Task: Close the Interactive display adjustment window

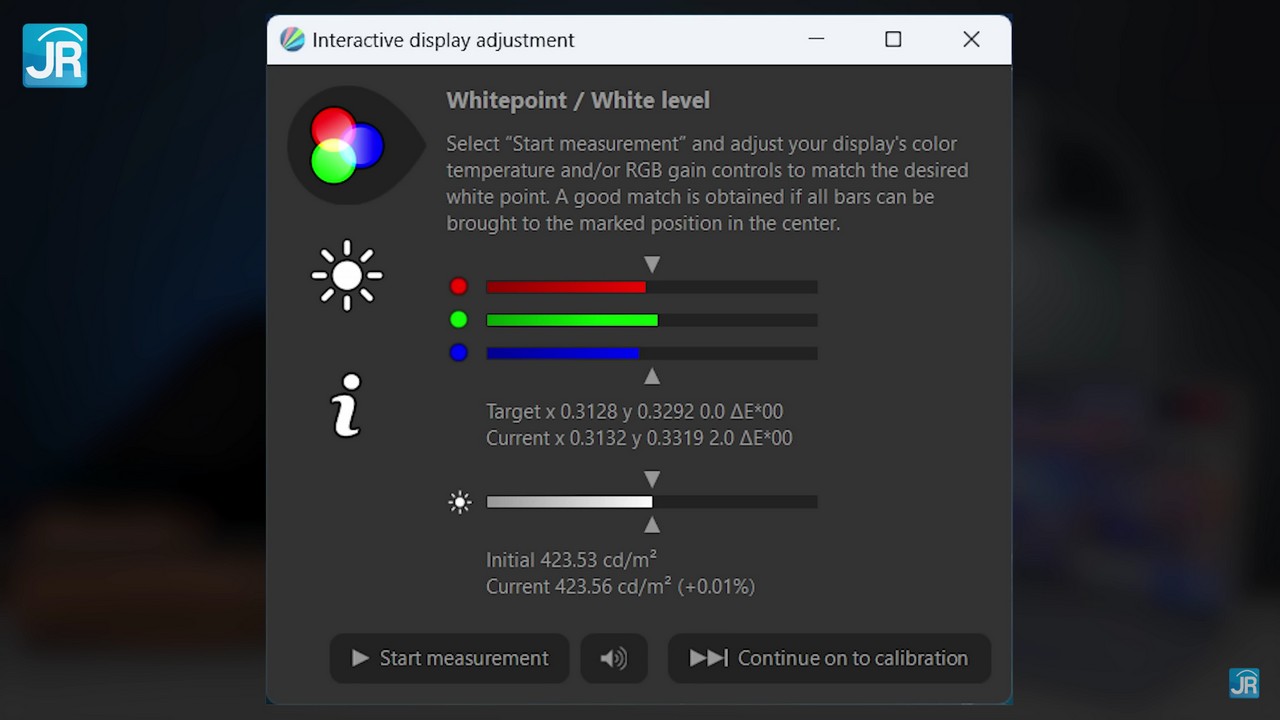Action: point(971,39)
